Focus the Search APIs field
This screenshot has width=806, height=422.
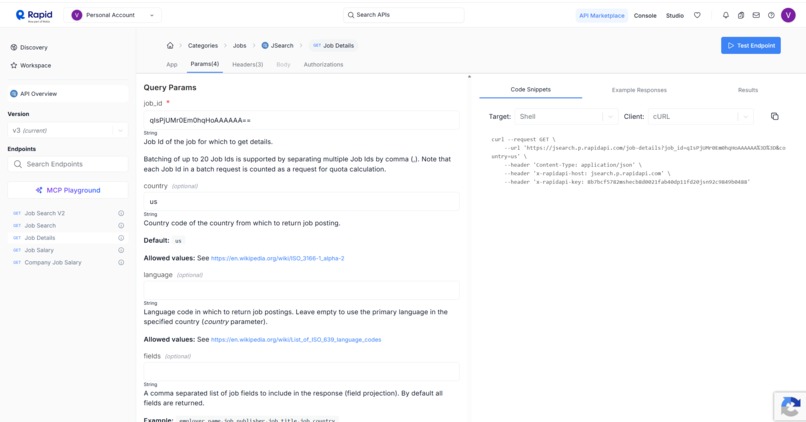pyautogui.click(x=404, y=15)
